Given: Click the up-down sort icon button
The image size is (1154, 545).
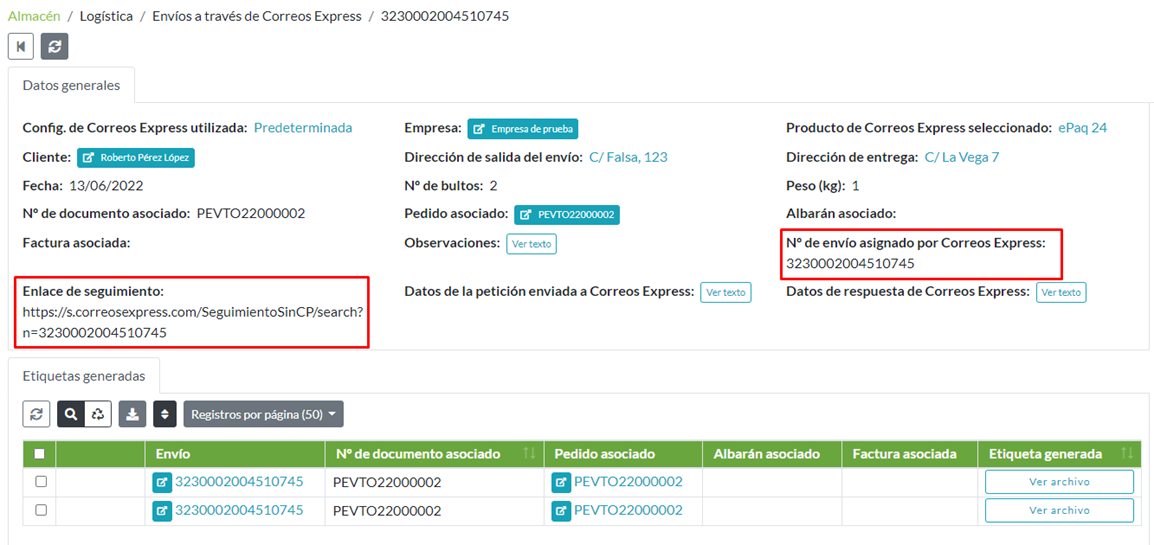Looking at the screenshot, I should point(164,414).
